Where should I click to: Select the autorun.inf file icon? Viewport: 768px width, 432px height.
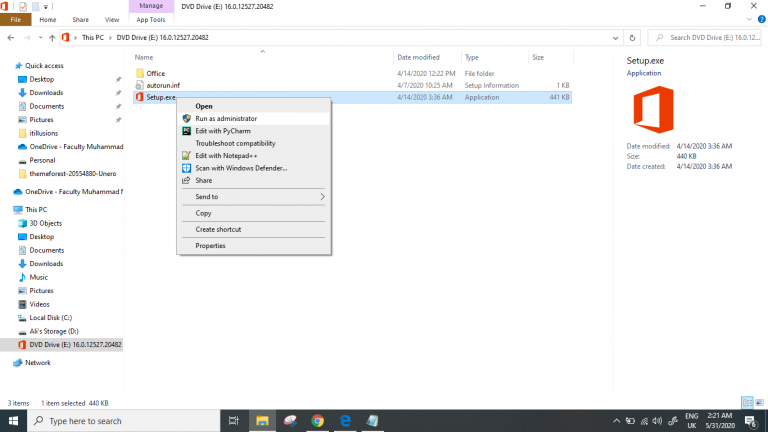(140, 85)
